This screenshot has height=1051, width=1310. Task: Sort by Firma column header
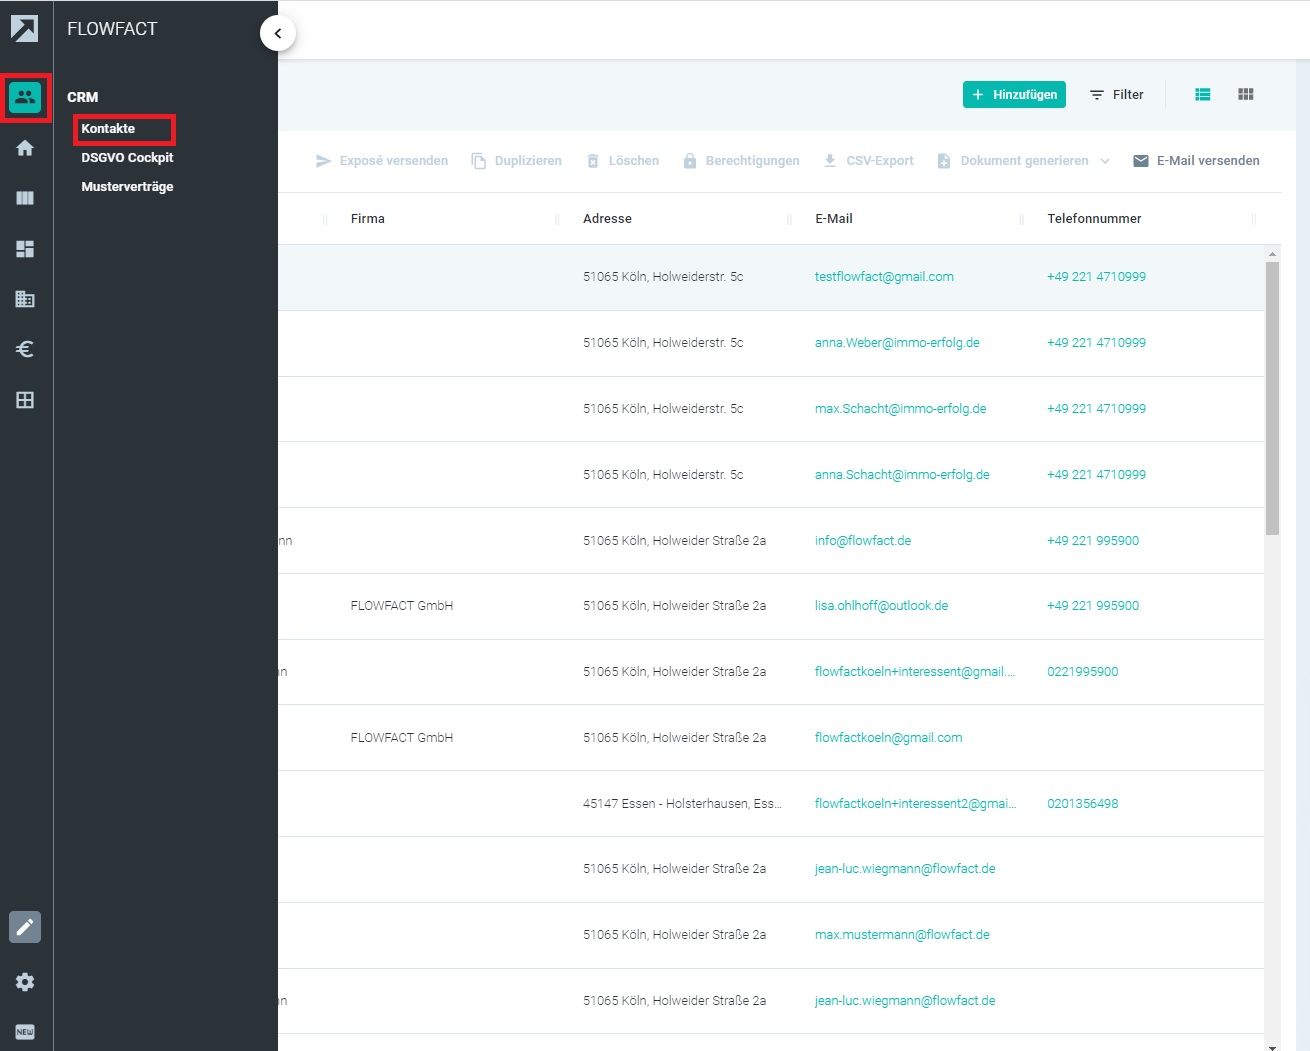(x=368, y=218)
